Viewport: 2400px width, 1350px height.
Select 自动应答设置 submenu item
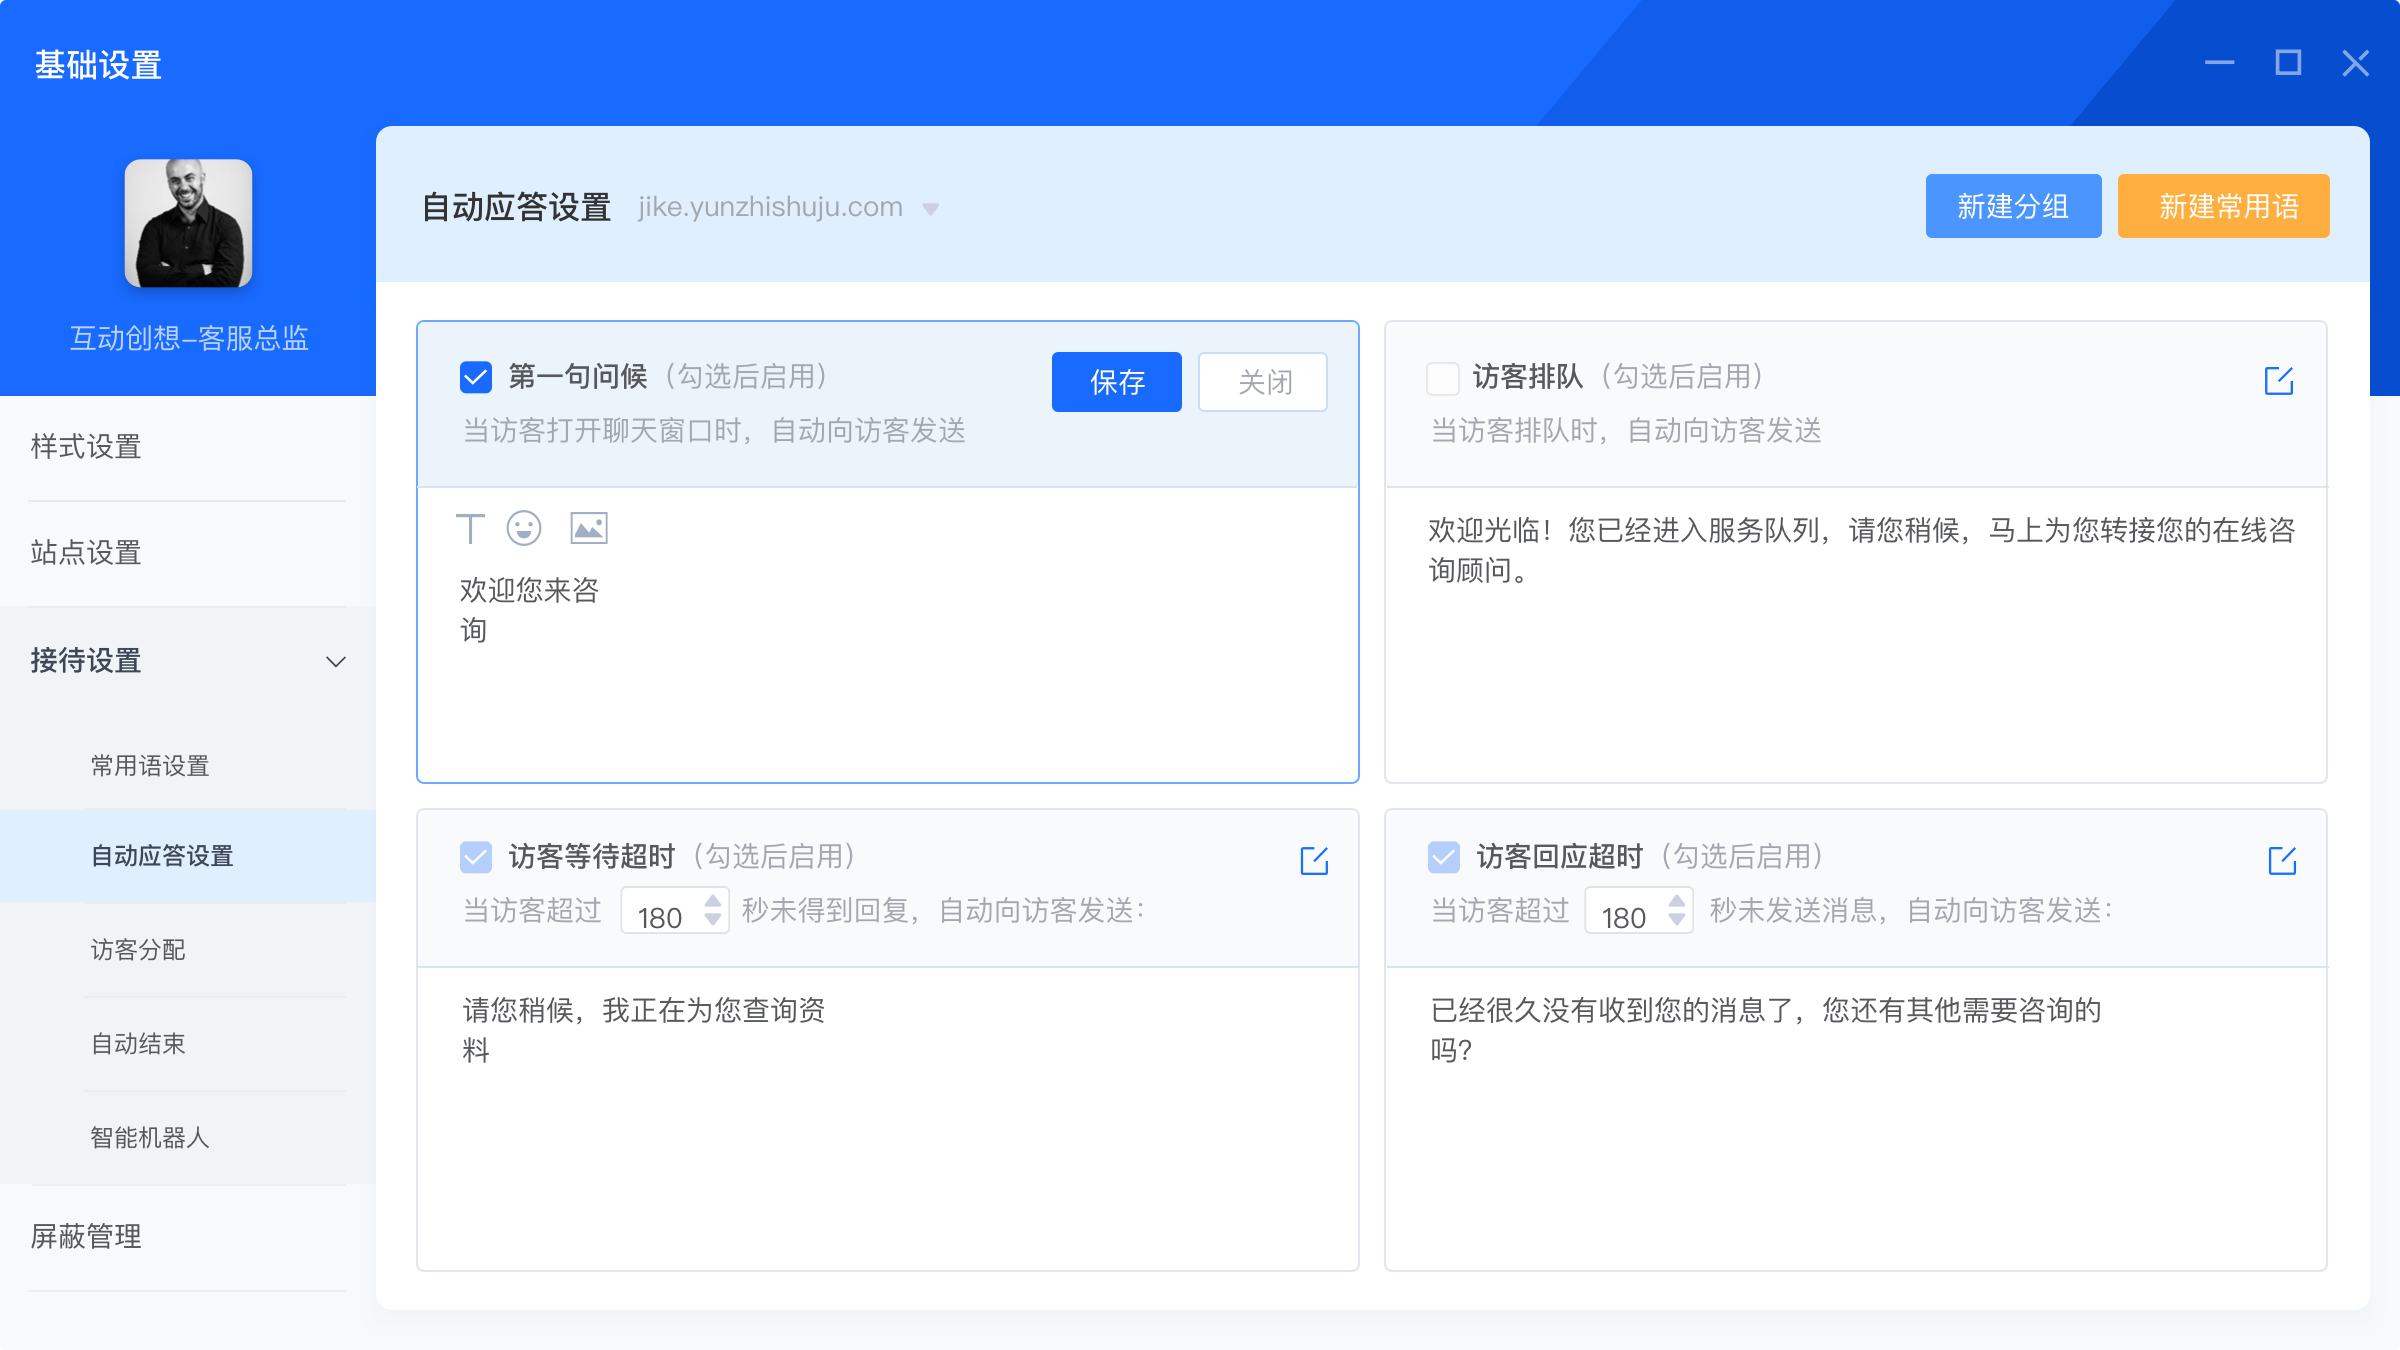[188, 856]
